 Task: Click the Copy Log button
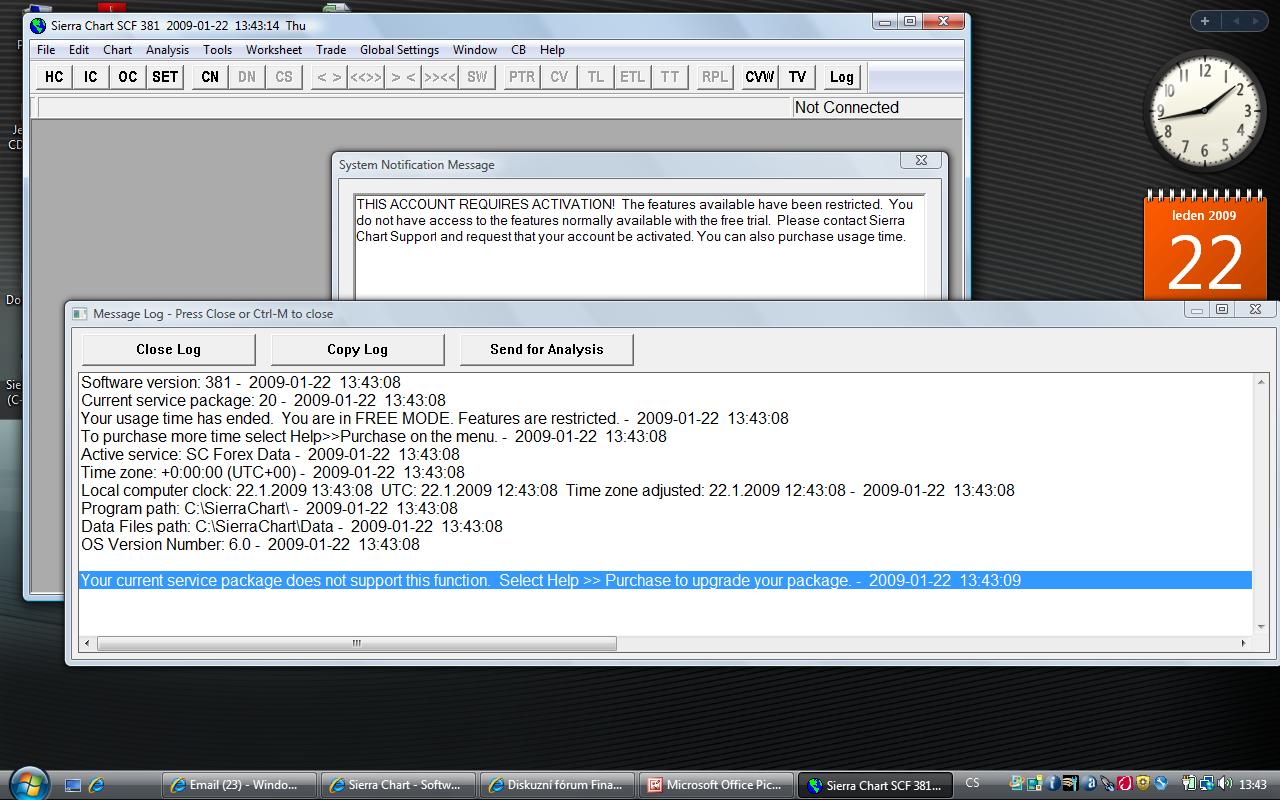[x=357, y=349]
